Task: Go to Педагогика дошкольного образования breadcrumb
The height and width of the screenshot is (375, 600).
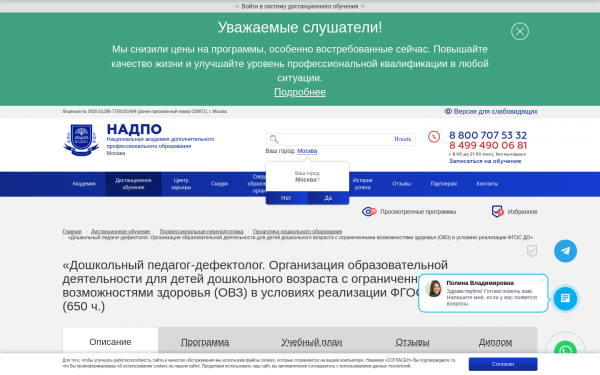Action: [297, 232]
